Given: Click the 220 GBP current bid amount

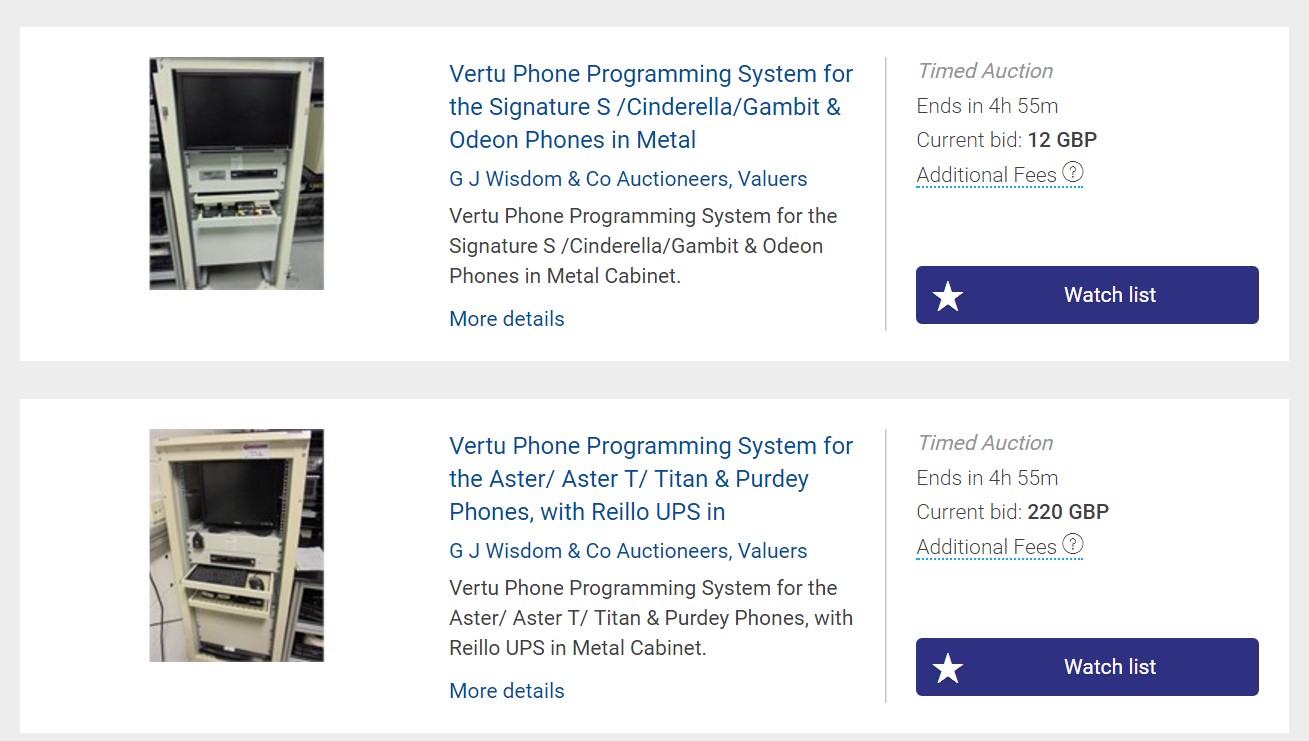Looking at the screenshot, I should click(x=1068, y=512).
